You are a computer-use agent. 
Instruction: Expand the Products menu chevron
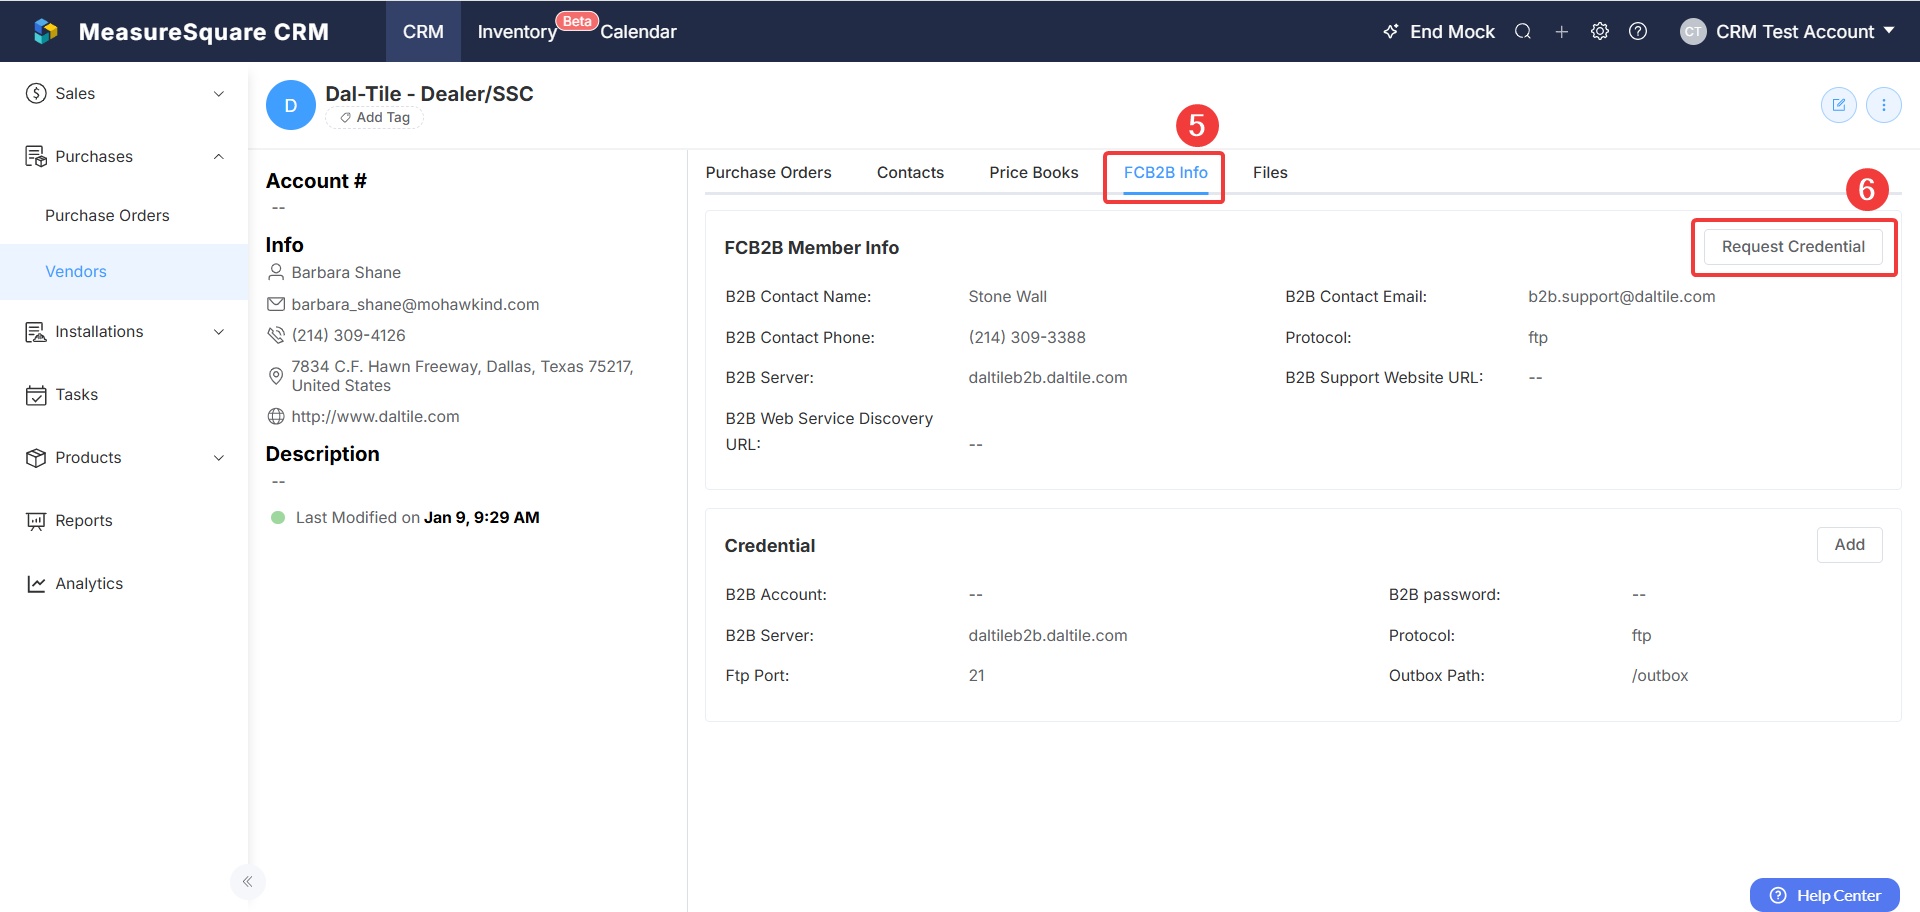click(x=219, y=458)
